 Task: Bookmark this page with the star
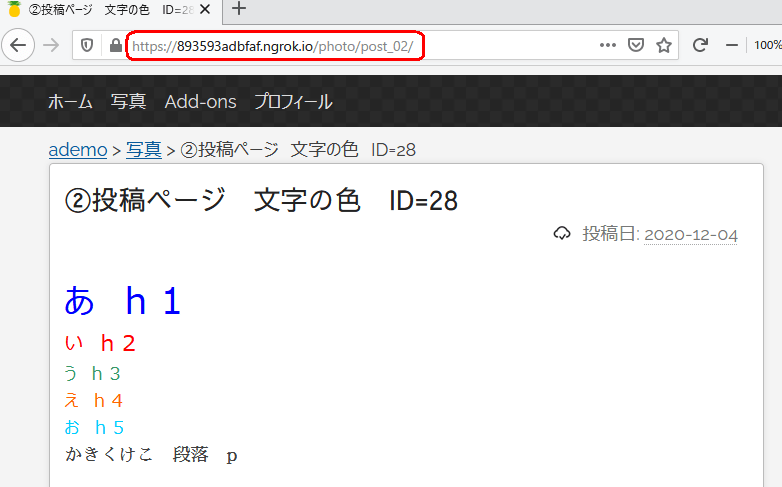coord(664,45)
